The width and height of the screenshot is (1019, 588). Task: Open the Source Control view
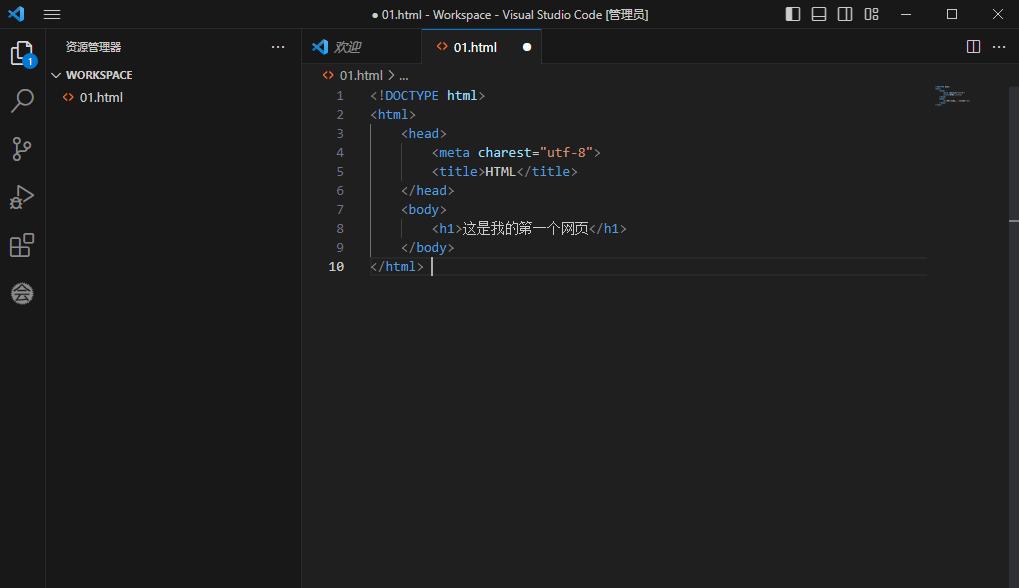coord(22,148)
